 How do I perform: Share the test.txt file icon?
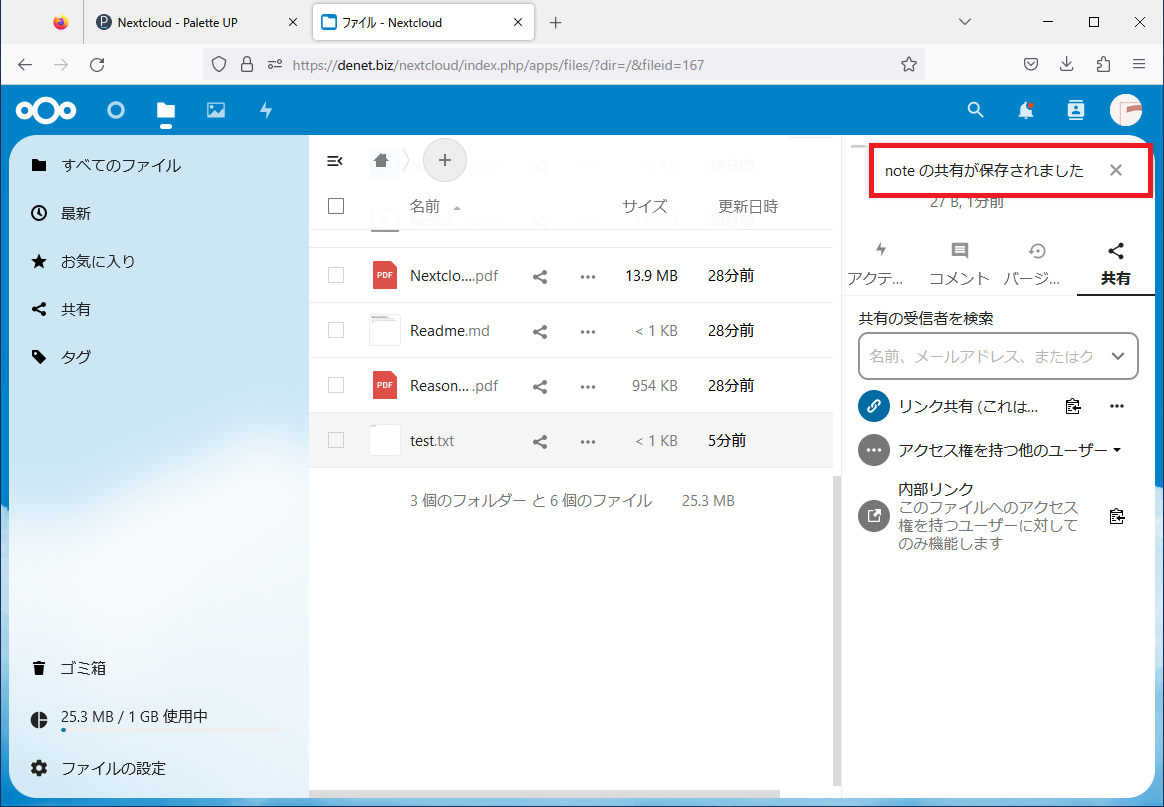click(540, 442)
